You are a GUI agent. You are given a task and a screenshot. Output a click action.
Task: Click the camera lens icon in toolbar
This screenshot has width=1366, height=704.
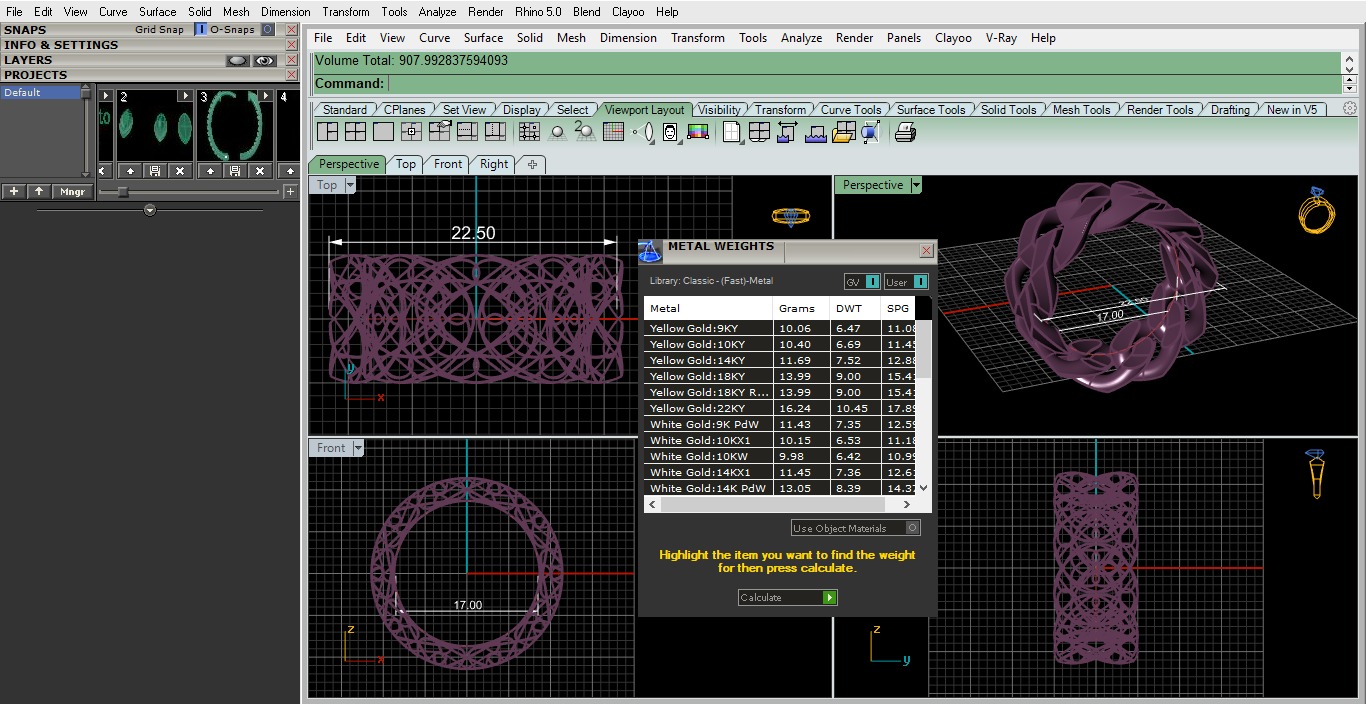[x=645, y=131]
